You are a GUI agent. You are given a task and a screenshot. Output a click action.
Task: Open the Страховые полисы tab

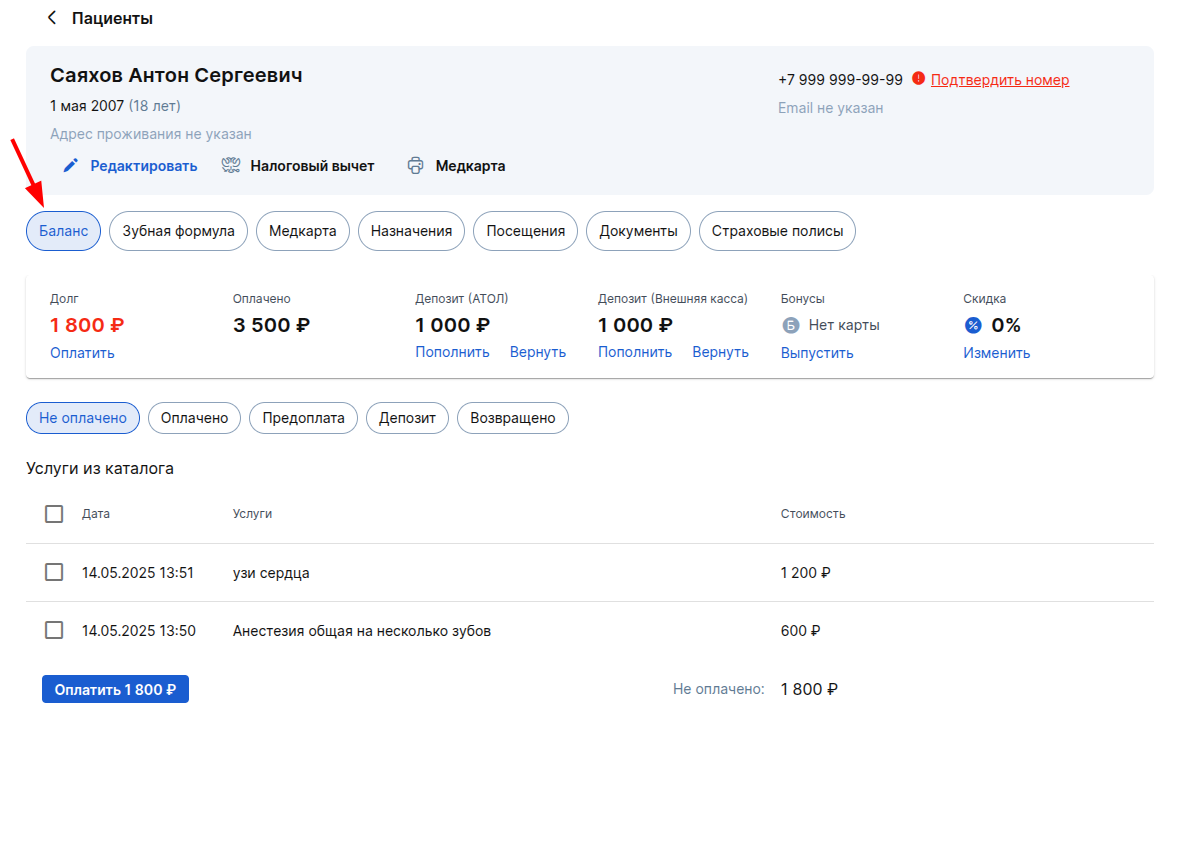click(777, 230)
